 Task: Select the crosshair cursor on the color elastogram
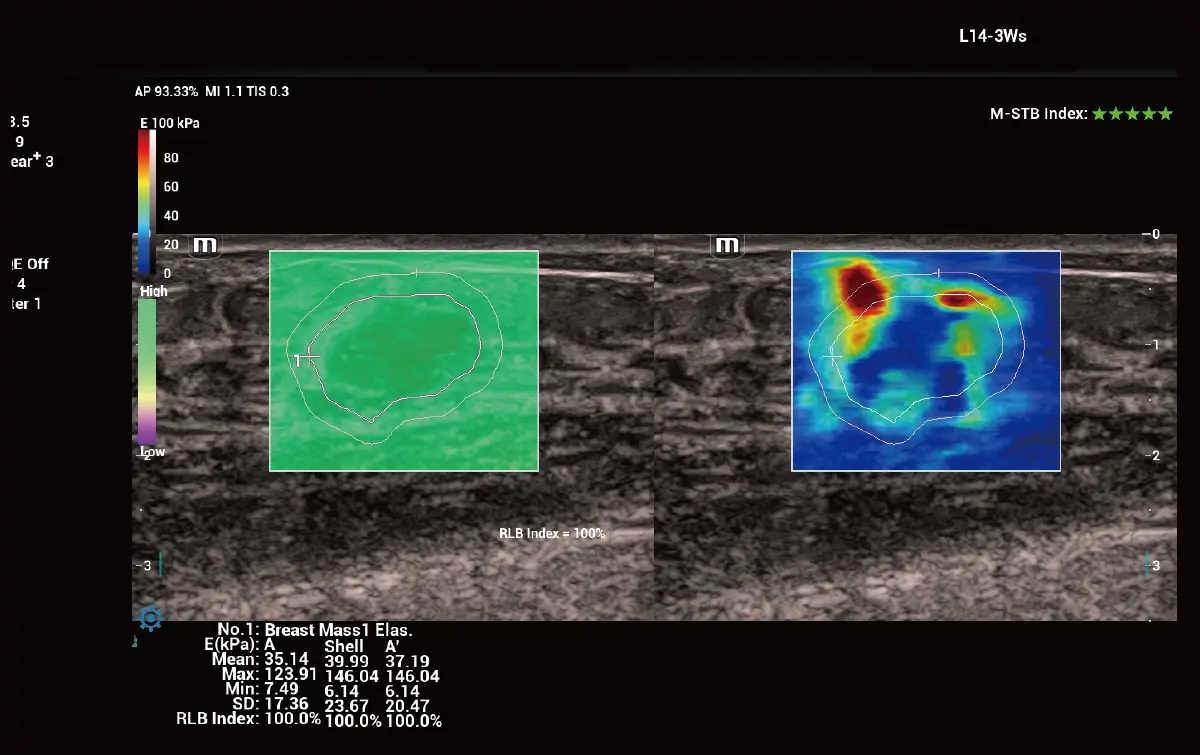coord(832,356)
